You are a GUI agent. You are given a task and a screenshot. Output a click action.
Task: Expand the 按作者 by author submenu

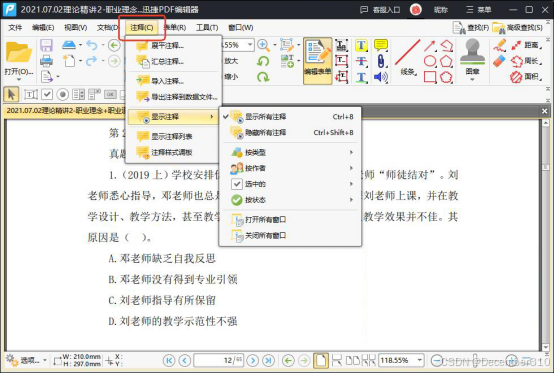point(289,168)
